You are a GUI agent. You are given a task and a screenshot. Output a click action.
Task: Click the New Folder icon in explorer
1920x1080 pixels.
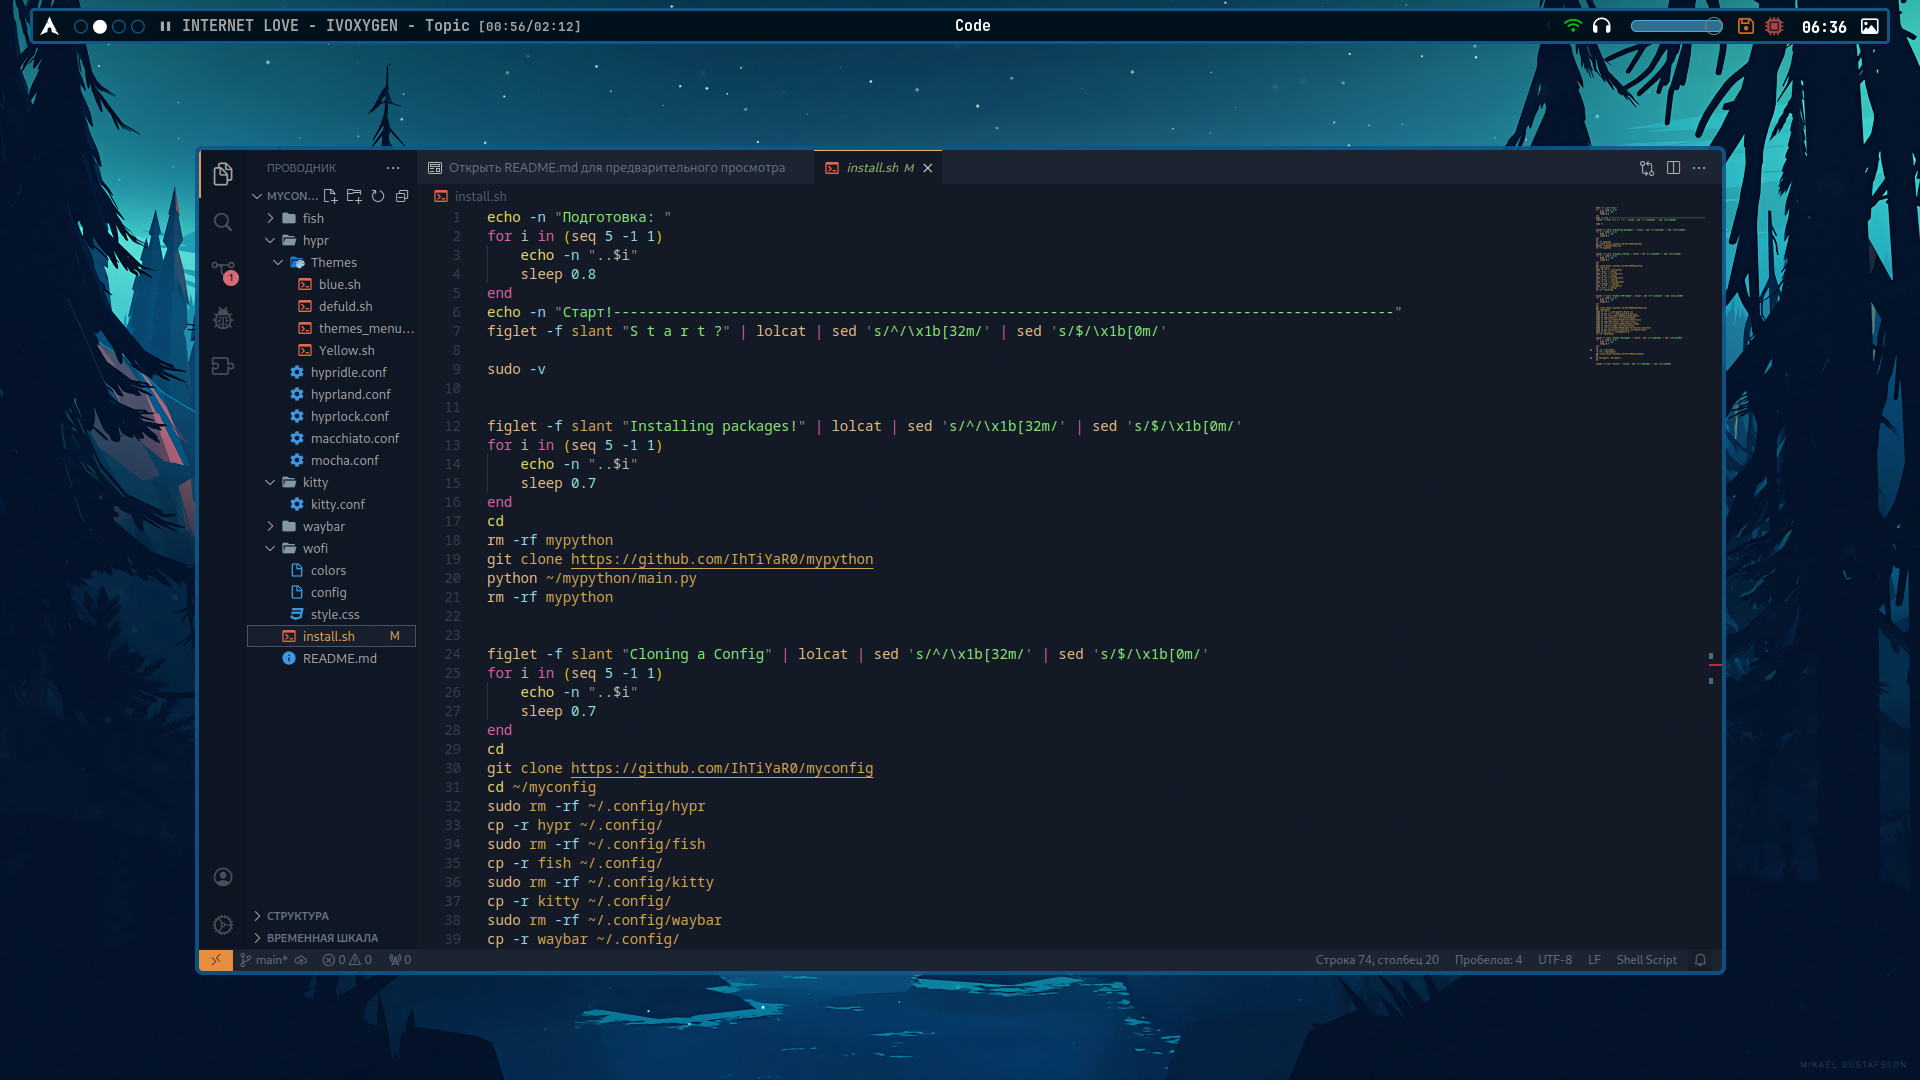[354, 196]
